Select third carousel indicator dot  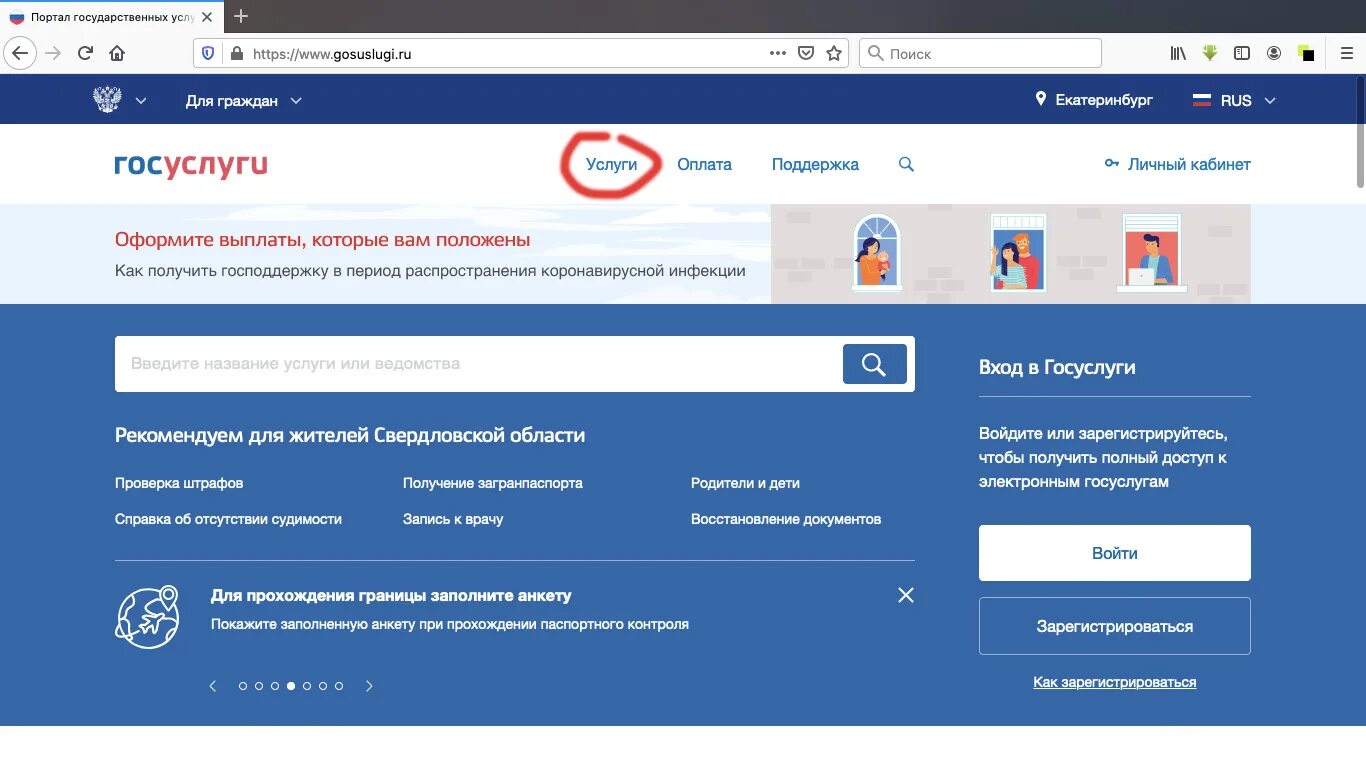coord(275,686)
